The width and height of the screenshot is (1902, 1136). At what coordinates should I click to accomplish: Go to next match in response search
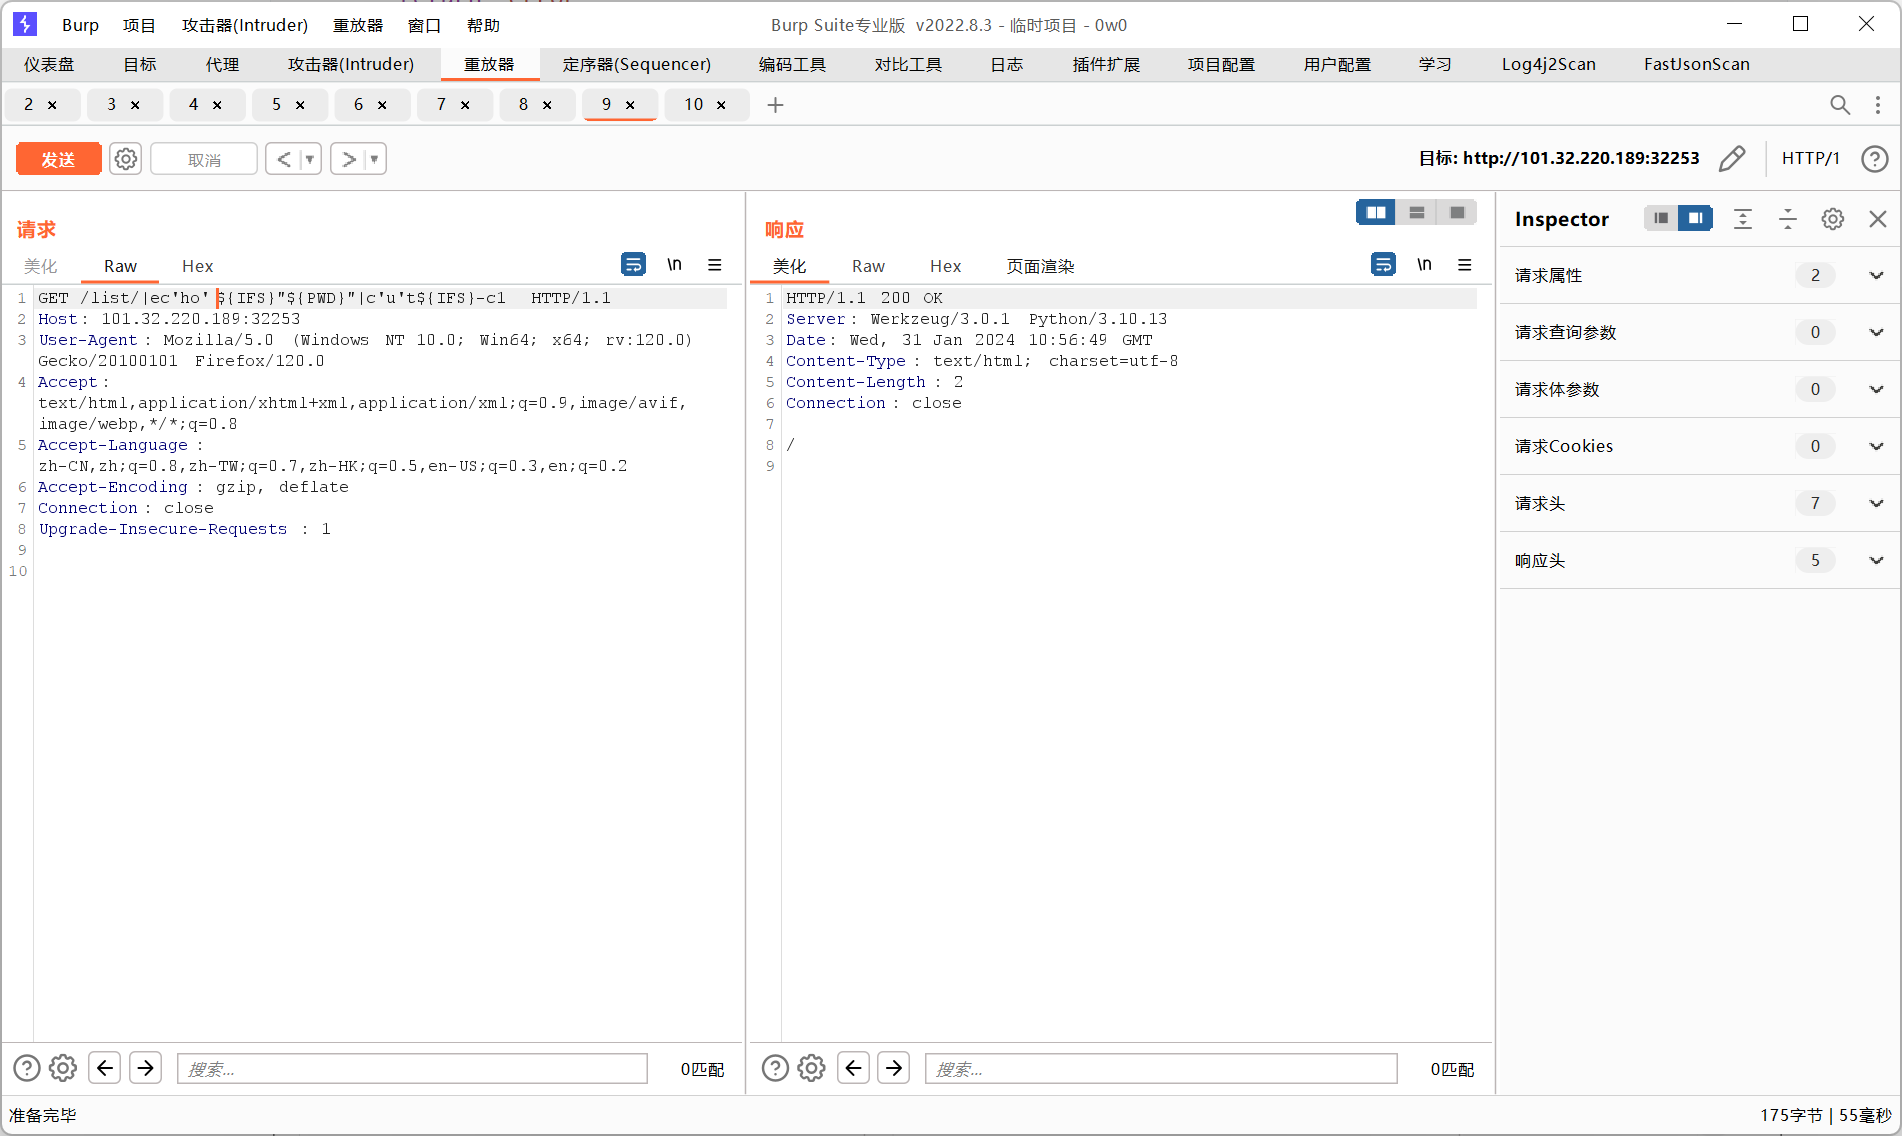pyautogui.click(x=894, y=1068)
